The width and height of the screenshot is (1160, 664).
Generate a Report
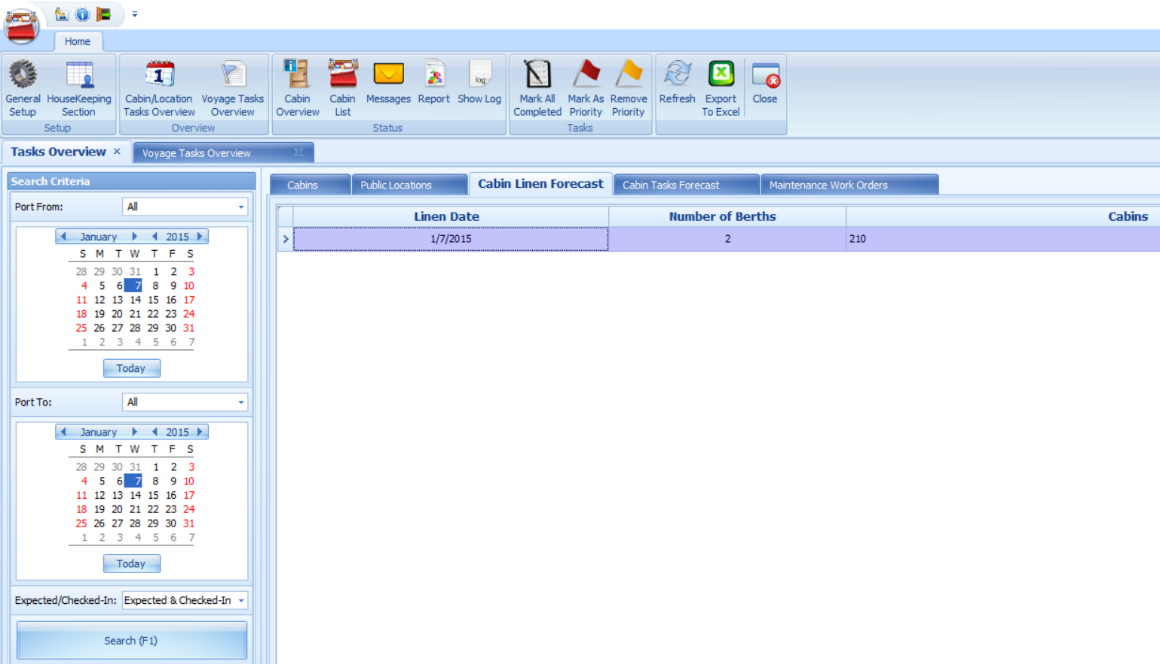click(433, 88)
